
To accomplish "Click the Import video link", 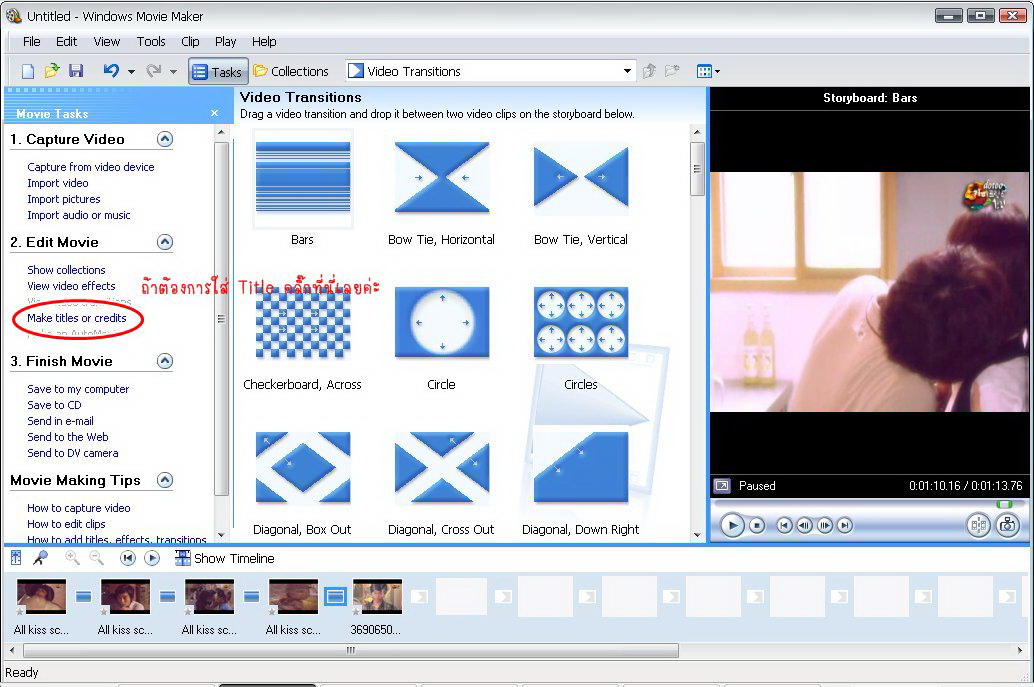I will [x=57, y=183].
